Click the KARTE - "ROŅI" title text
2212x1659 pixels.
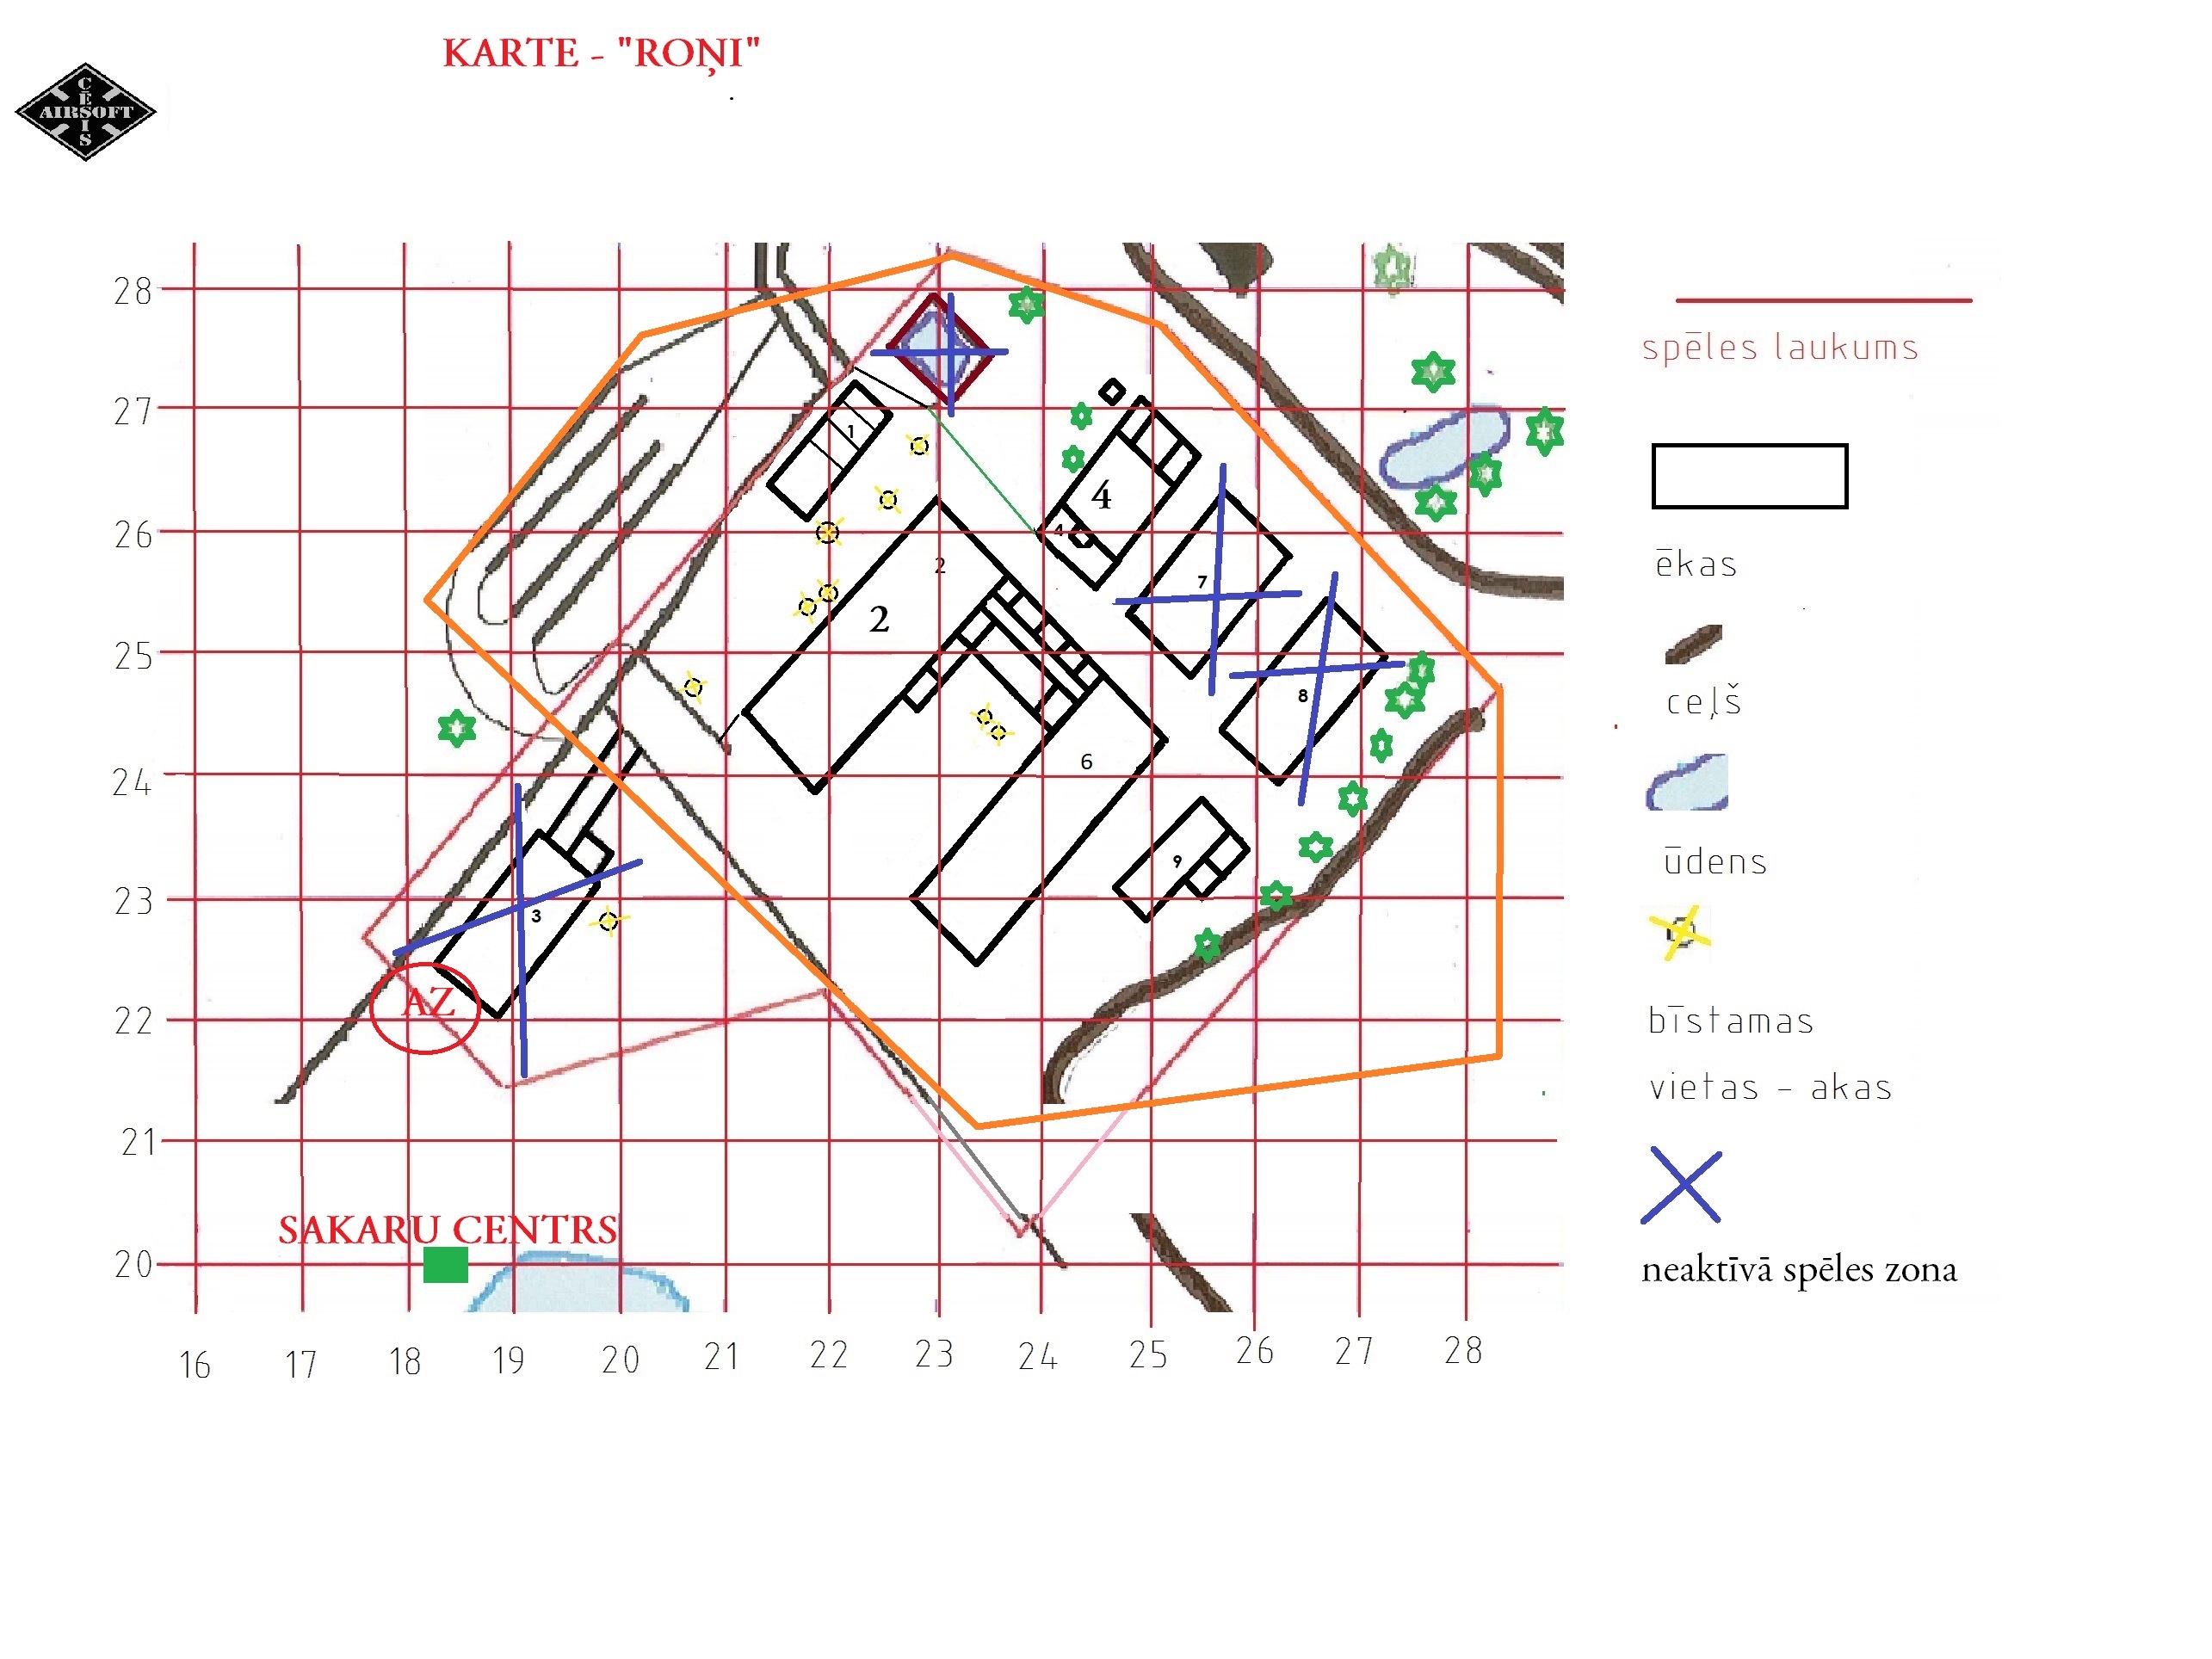[601, 53]
